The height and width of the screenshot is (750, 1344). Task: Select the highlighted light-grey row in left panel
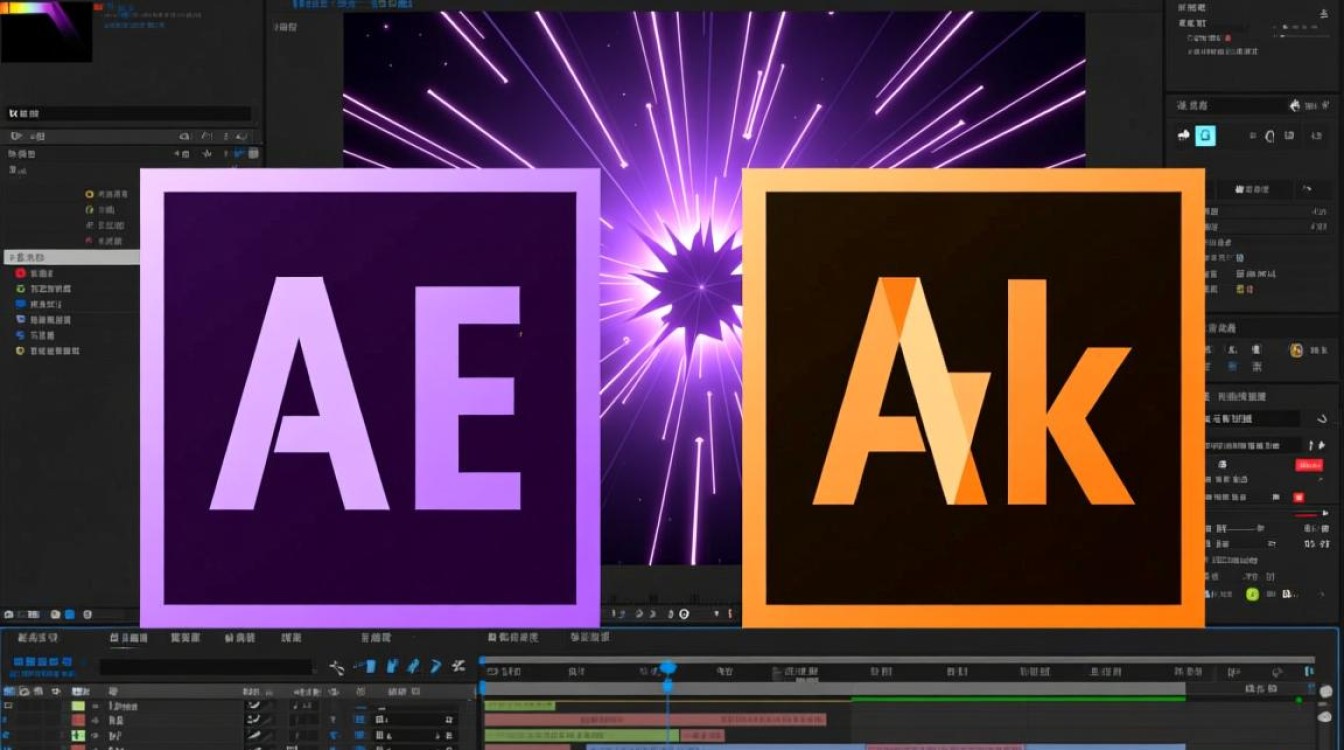[x=72, y=257]
